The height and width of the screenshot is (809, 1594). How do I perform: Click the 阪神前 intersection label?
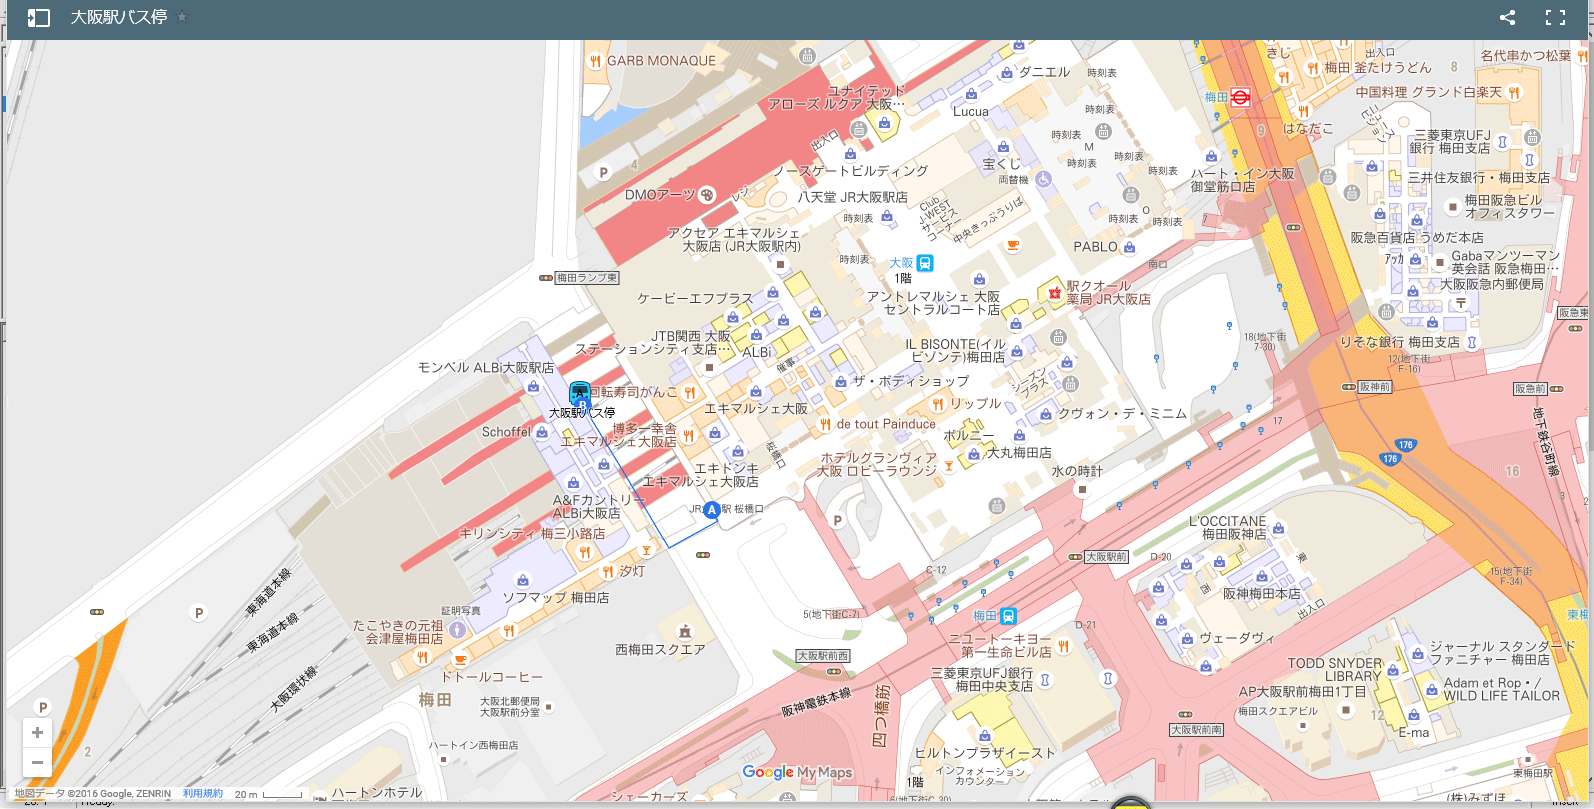1375,387
